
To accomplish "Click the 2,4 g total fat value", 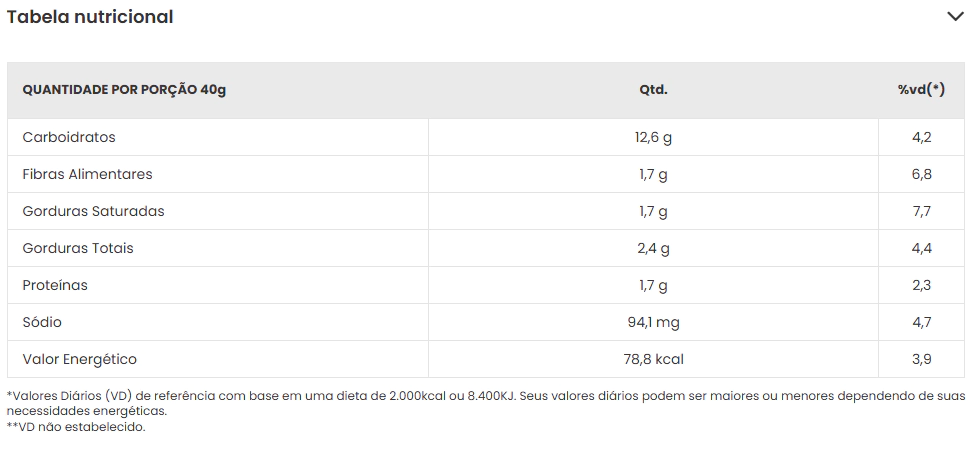I will coord(653,248).
